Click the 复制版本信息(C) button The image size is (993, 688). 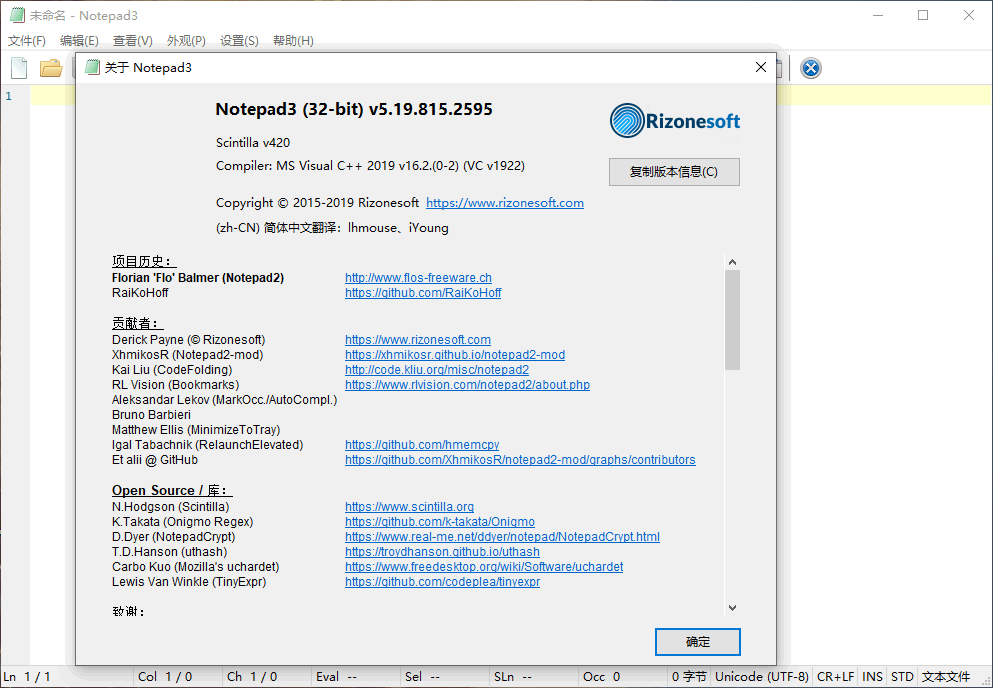674,172
